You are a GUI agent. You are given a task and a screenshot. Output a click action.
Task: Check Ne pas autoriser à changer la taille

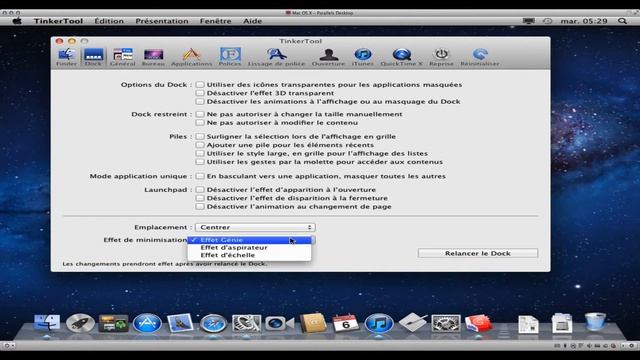200,114
